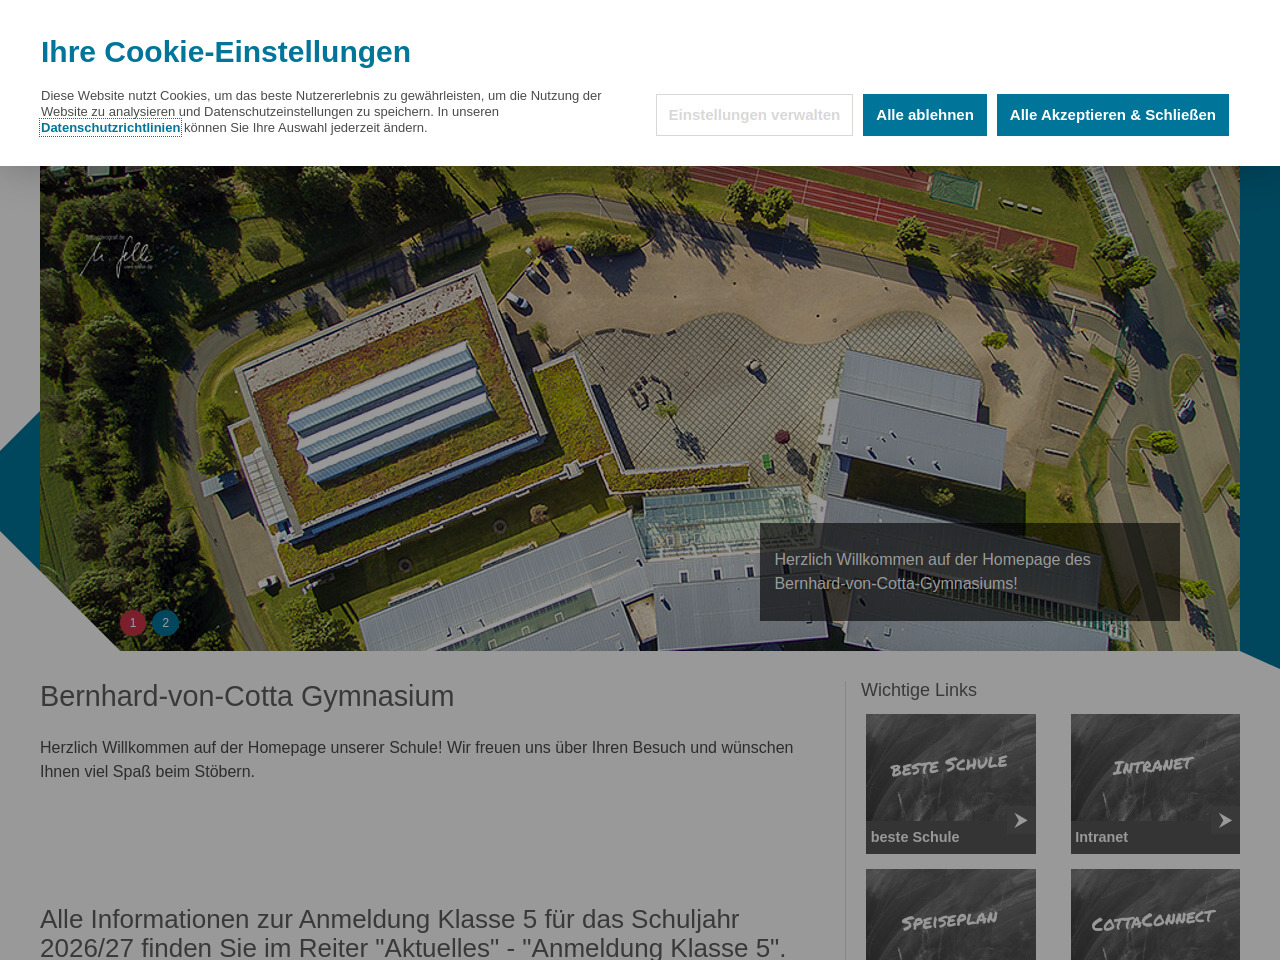
Task: Click the Anmeldung Klasse 5 information heading
Action: click(x=413, y=933)
